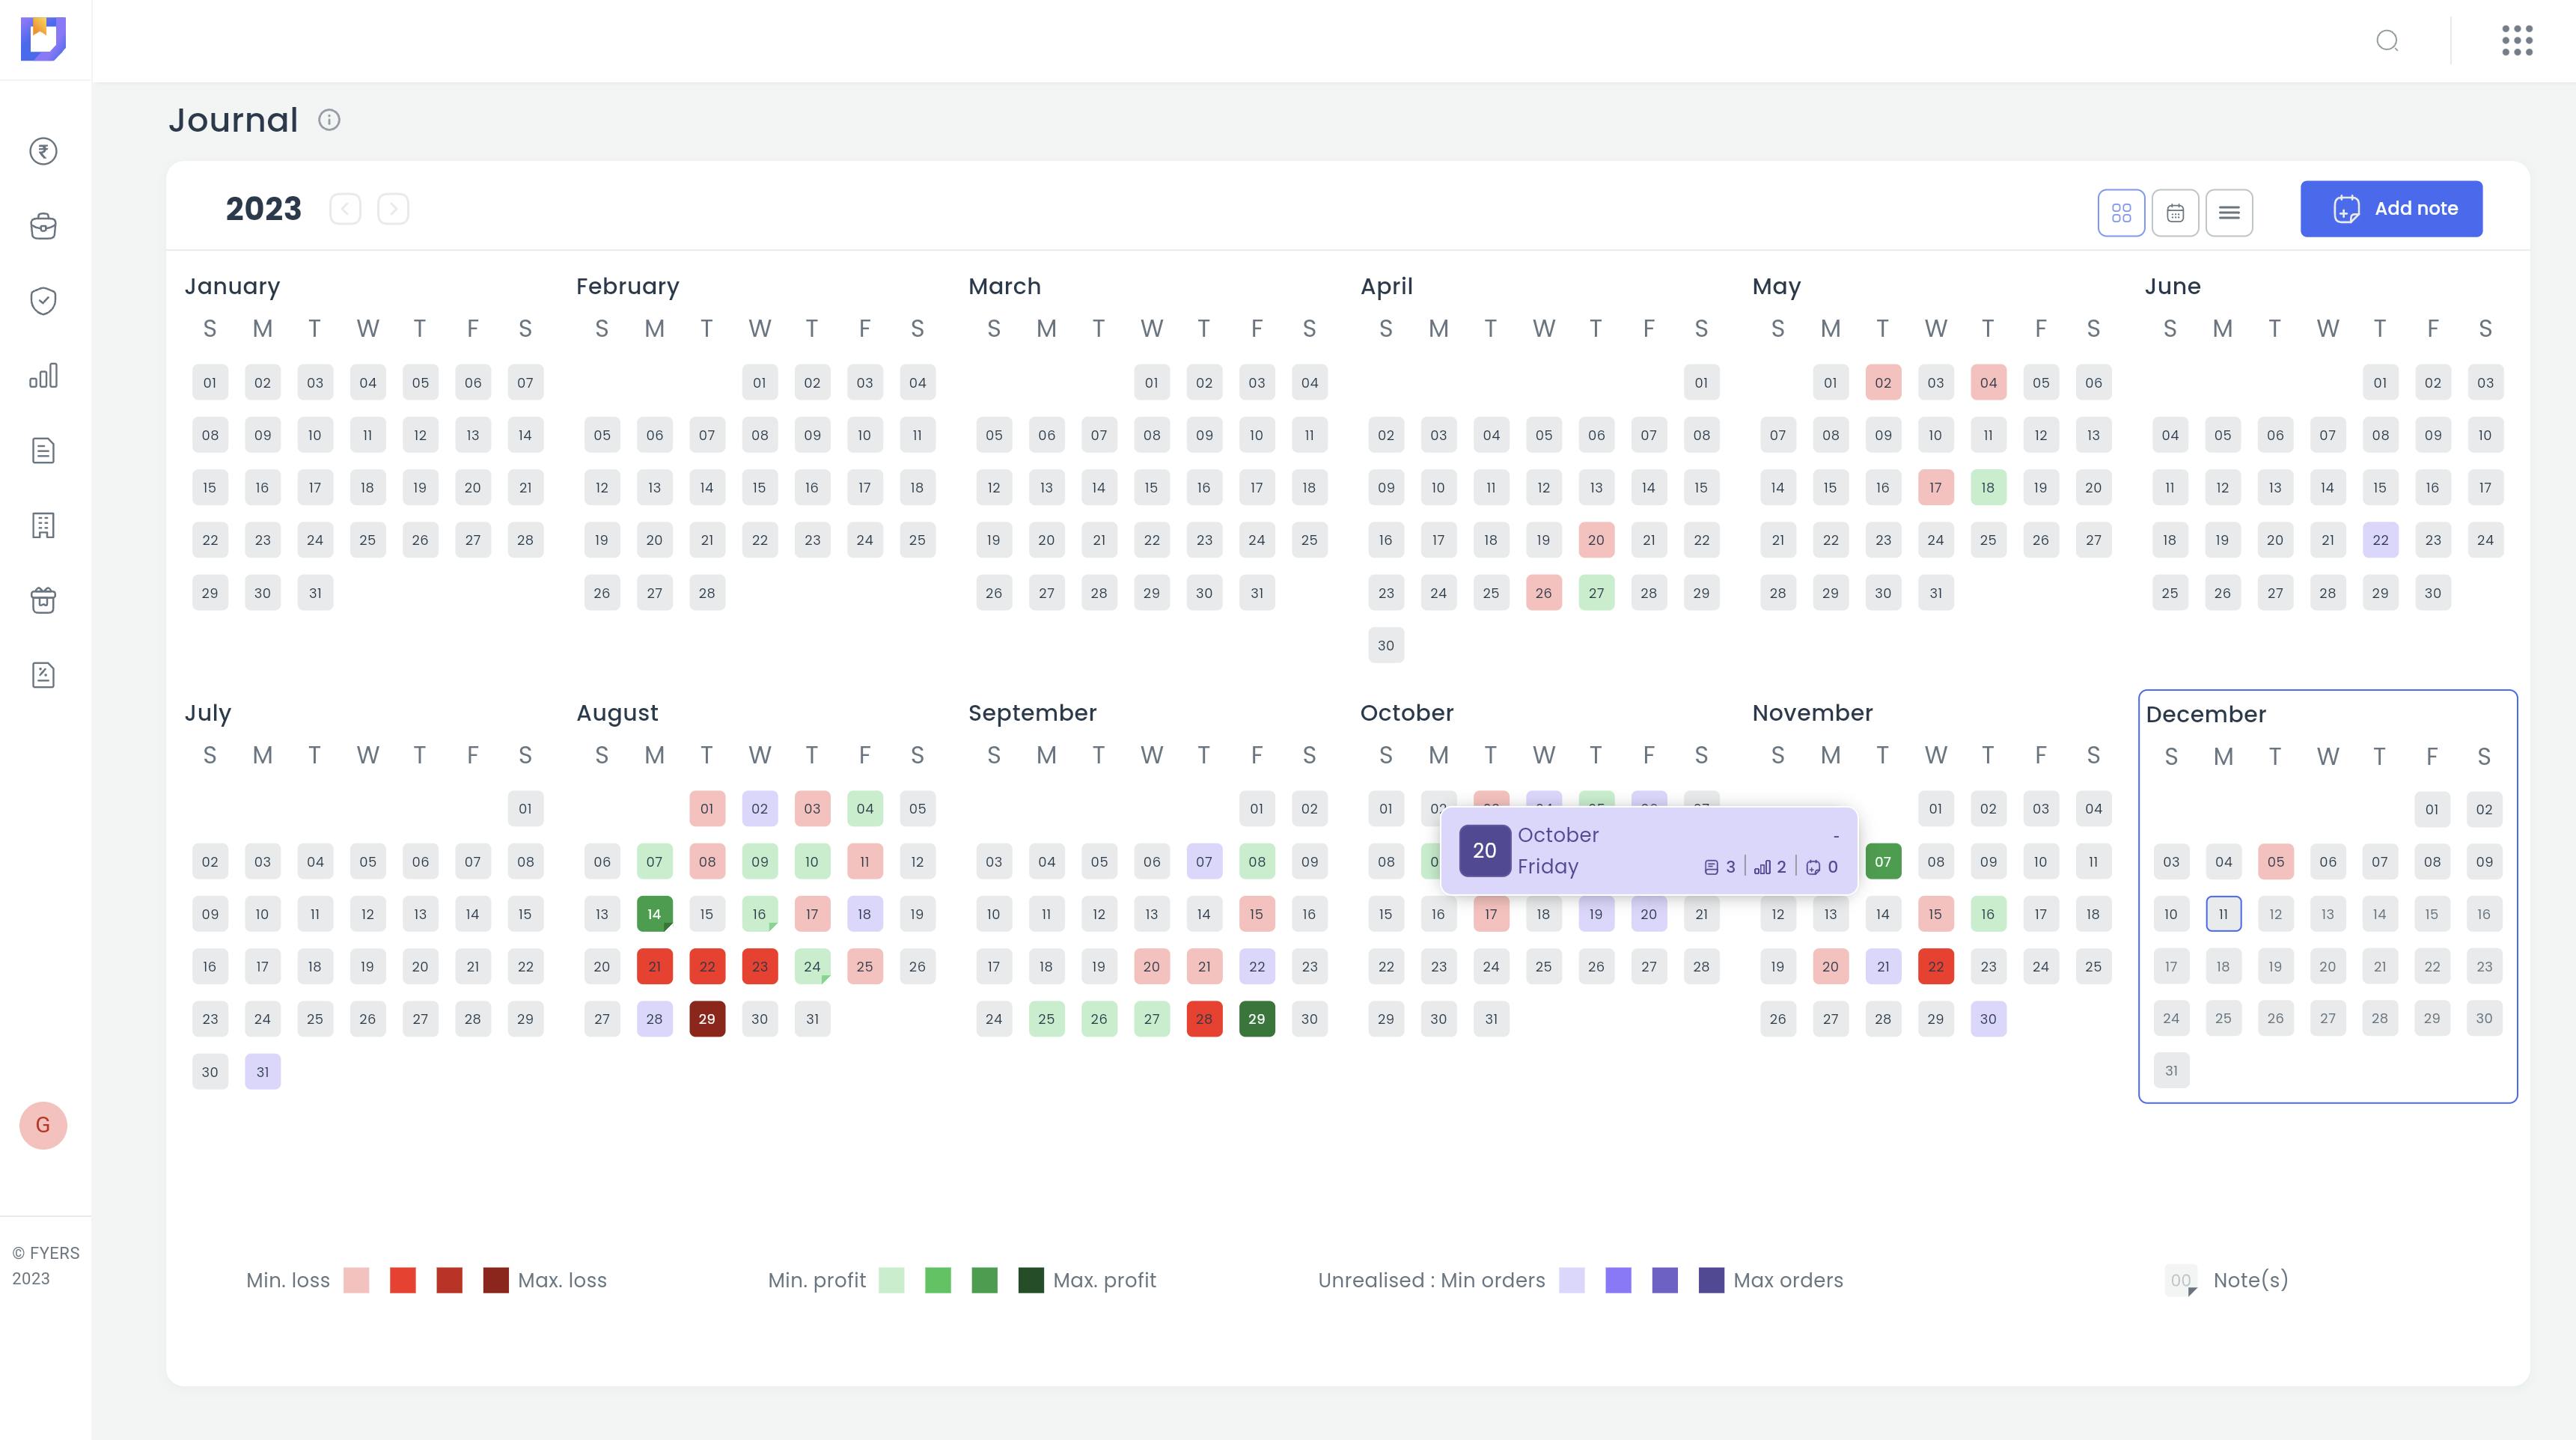Click December 11 highlighted date
Screen dimensions: 2576x1440
(2223, 914)
